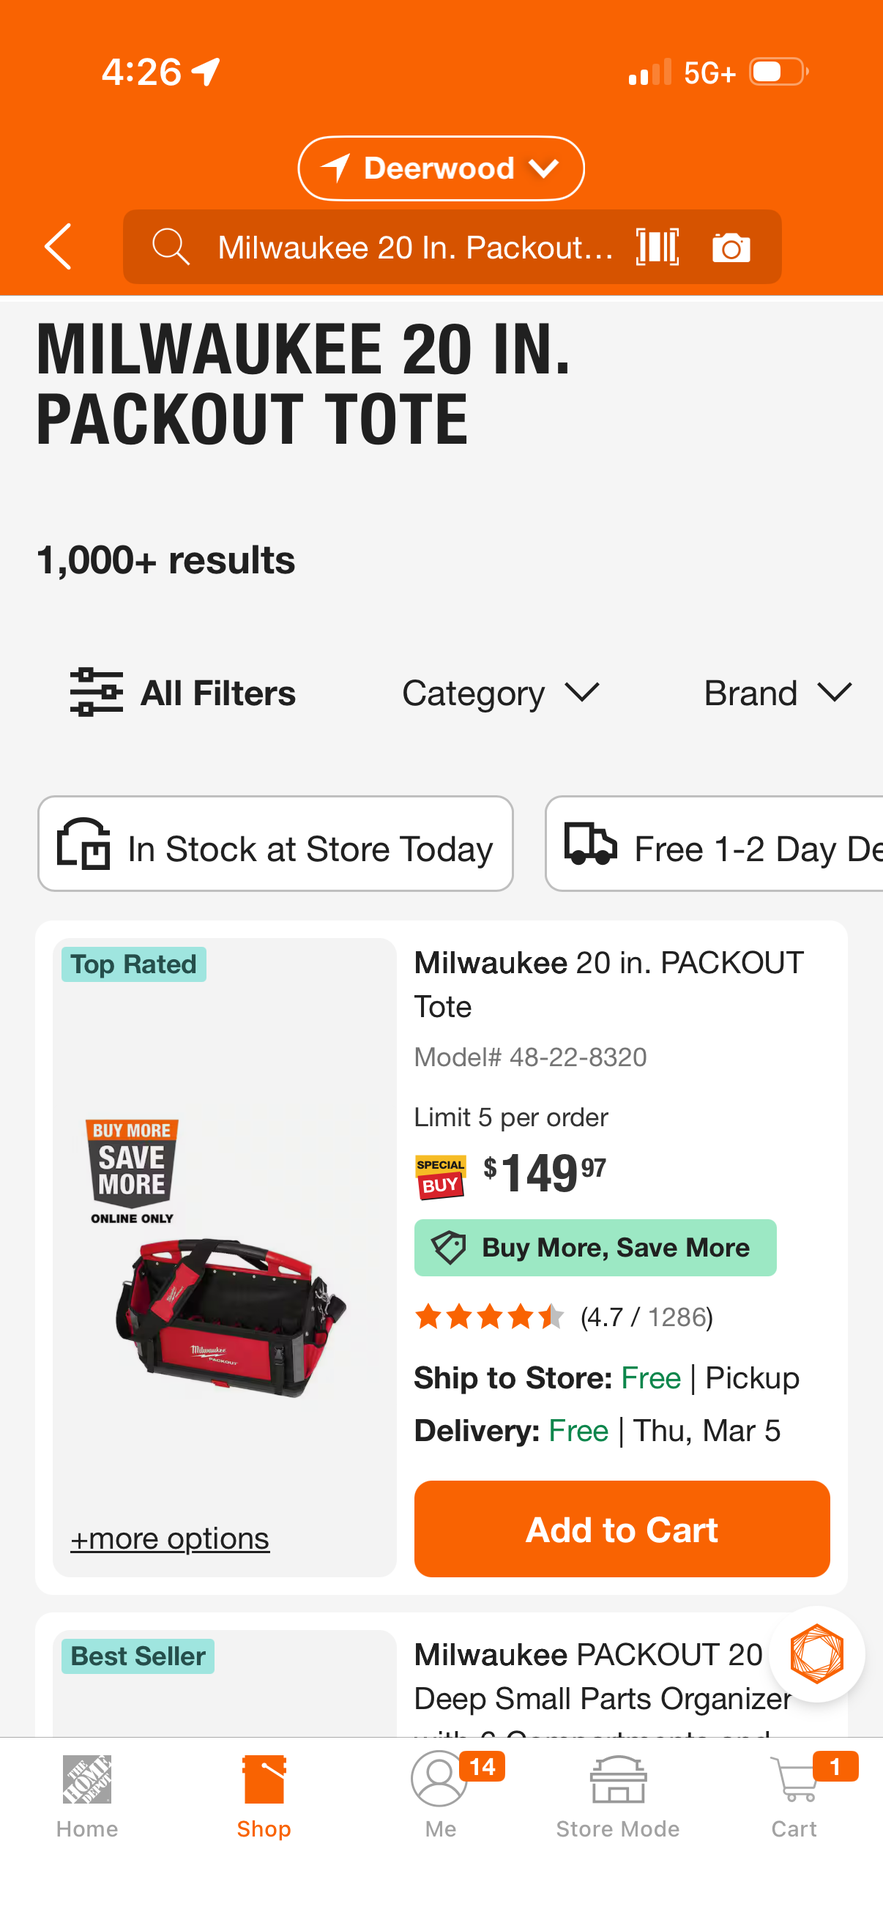Open the +more options link
This screenshot has height=1920, width=883.
click(170, 1538)
